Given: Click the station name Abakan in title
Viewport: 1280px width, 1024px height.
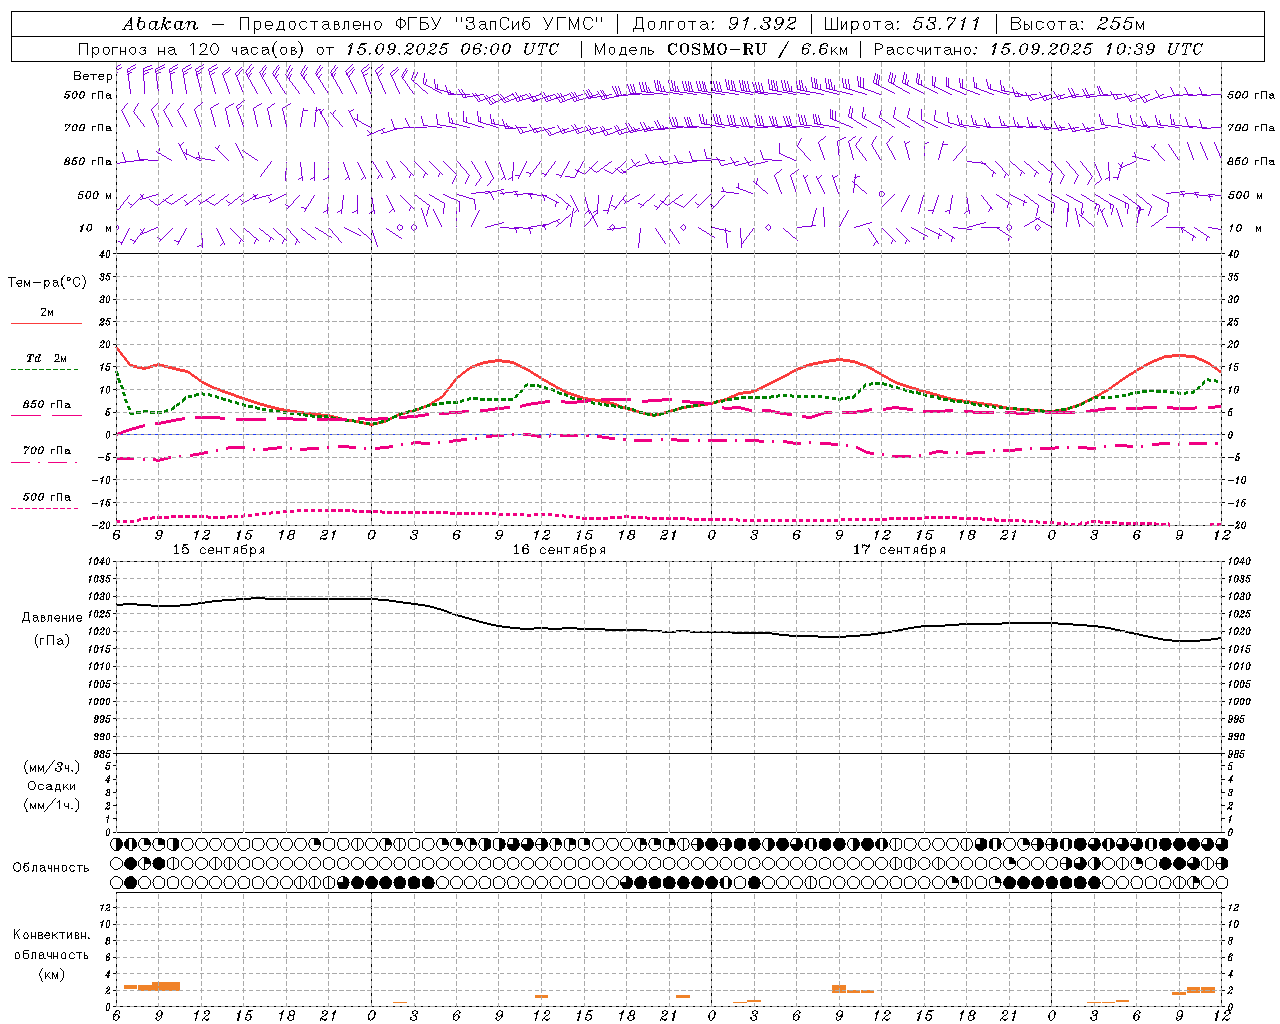Looking at the screenshot, I should click(160, 24).
